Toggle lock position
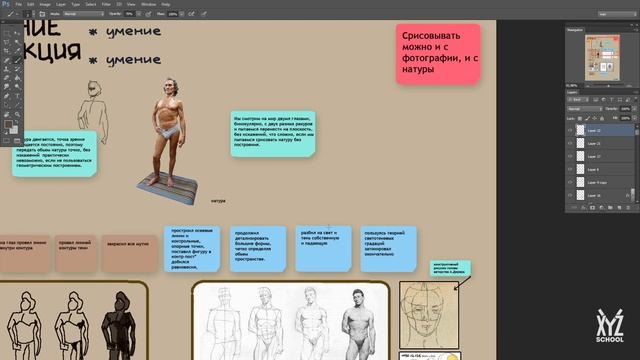The width and height of the screenshot is (640, 360). 594,118
